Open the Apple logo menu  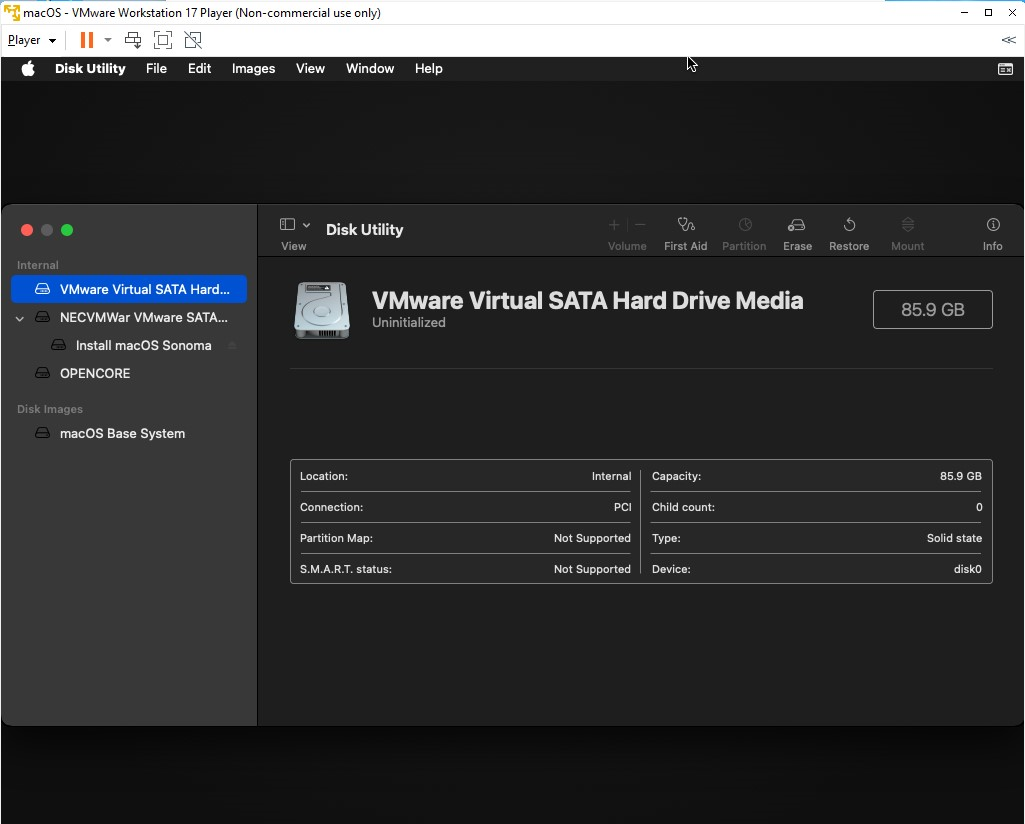tap(28, 69)
